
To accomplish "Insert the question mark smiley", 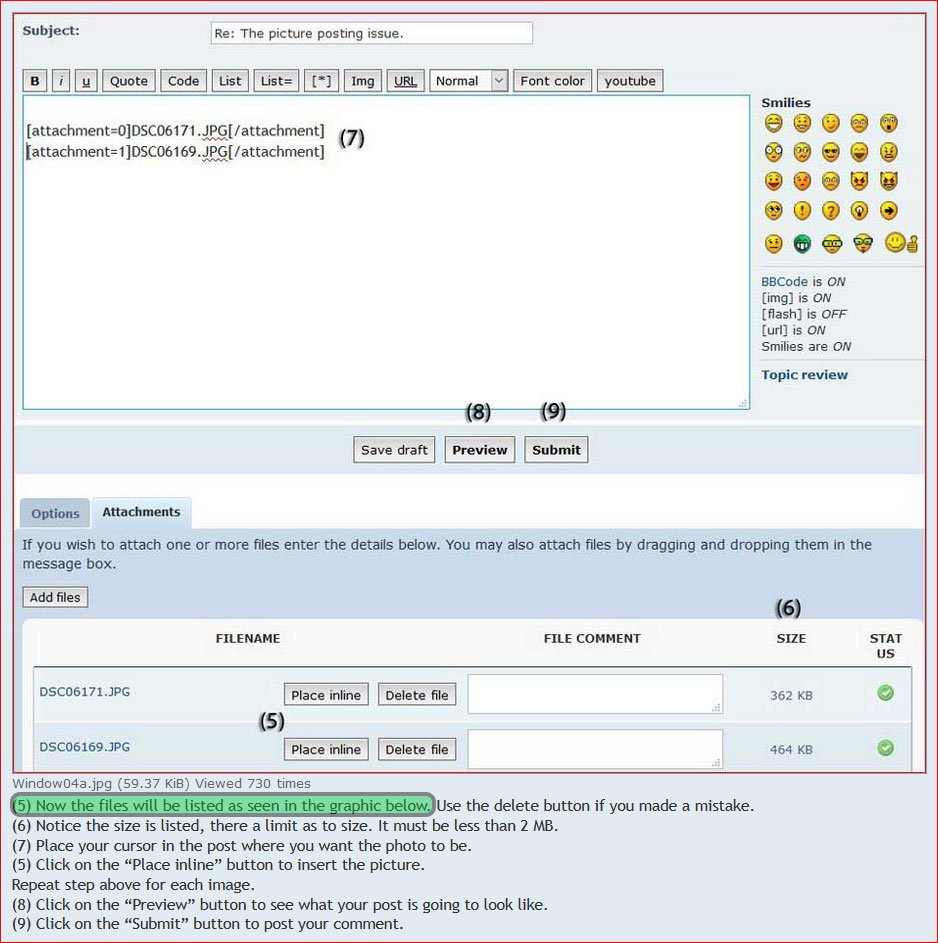I will (x=830, y=210).
